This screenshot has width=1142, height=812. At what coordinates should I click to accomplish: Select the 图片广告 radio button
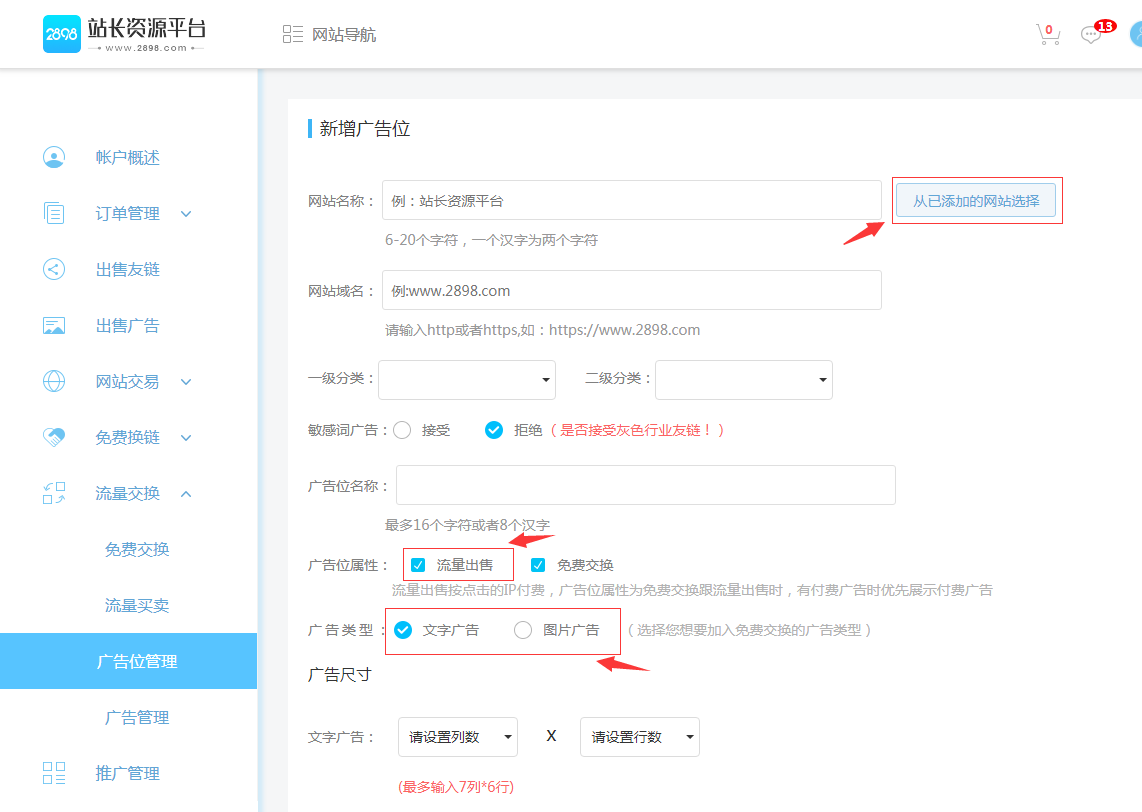(523, 630)
